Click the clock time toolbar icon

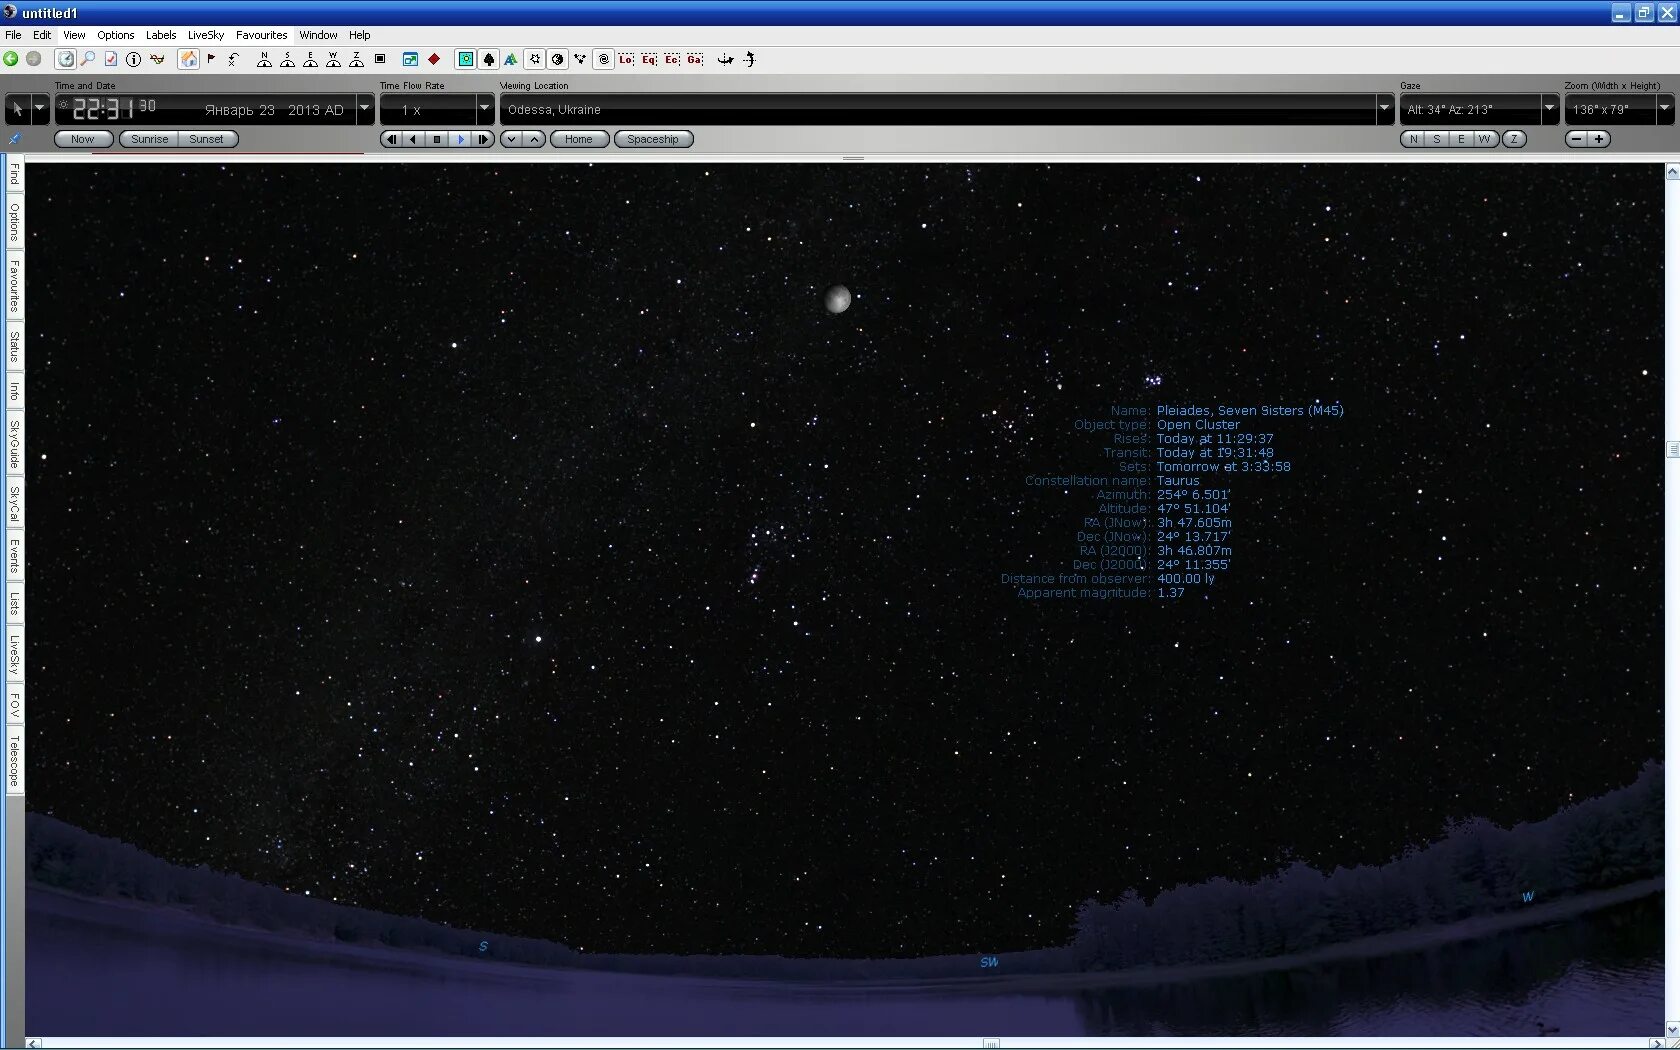pyautogui.click(x=66, y=59)
